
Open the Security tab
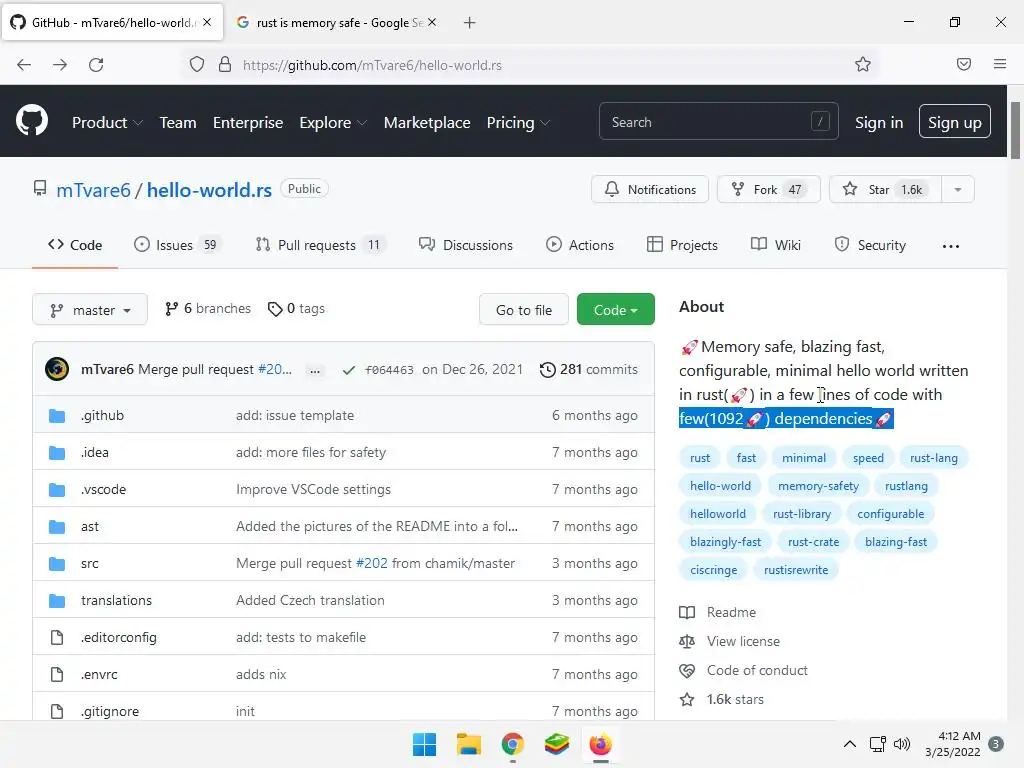870,245
